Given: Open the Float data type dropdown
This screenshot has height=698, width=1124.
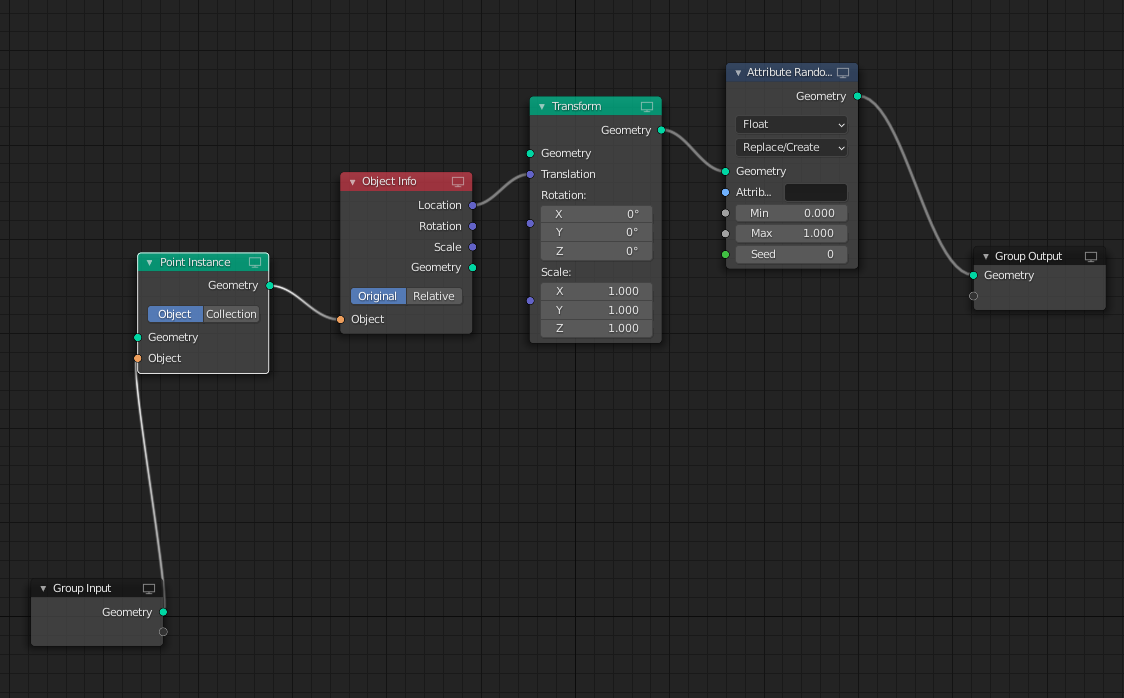Looking at the screenshot, I should coord(791,124).
